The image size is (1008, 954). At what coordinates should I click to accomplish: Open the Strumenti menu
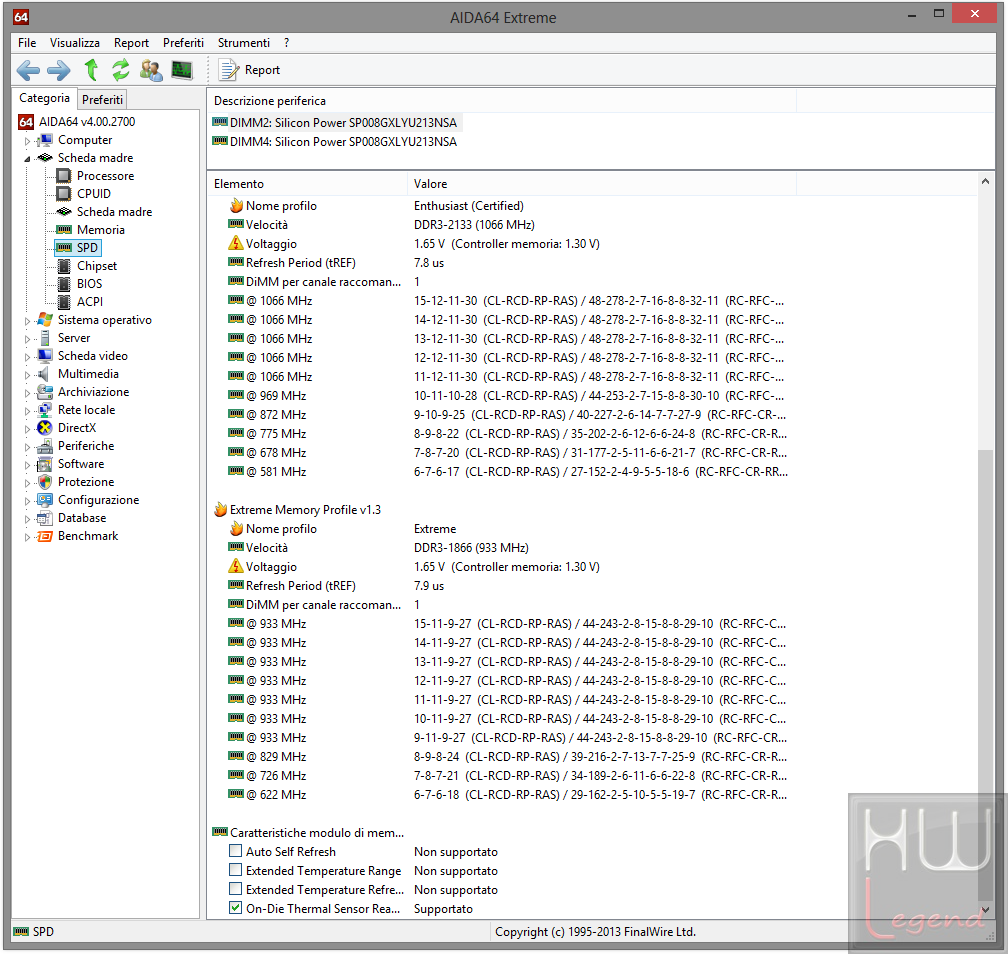coord(244,42)
